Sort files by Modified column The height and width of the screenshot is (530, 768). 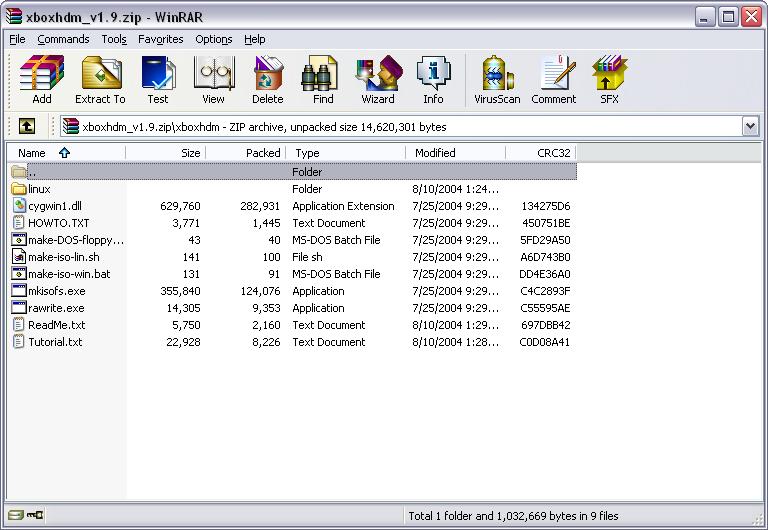[456, 153]
